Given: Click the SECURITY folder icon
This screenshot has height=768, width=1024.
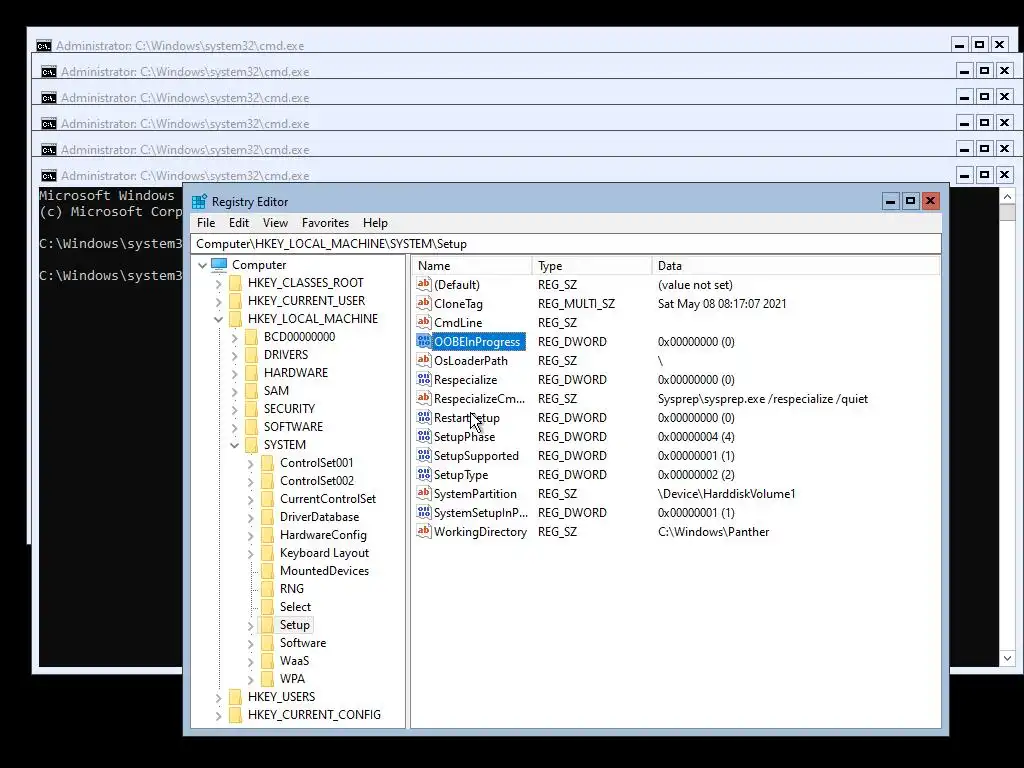Looking at the screenshot, I should click(251, 409).
